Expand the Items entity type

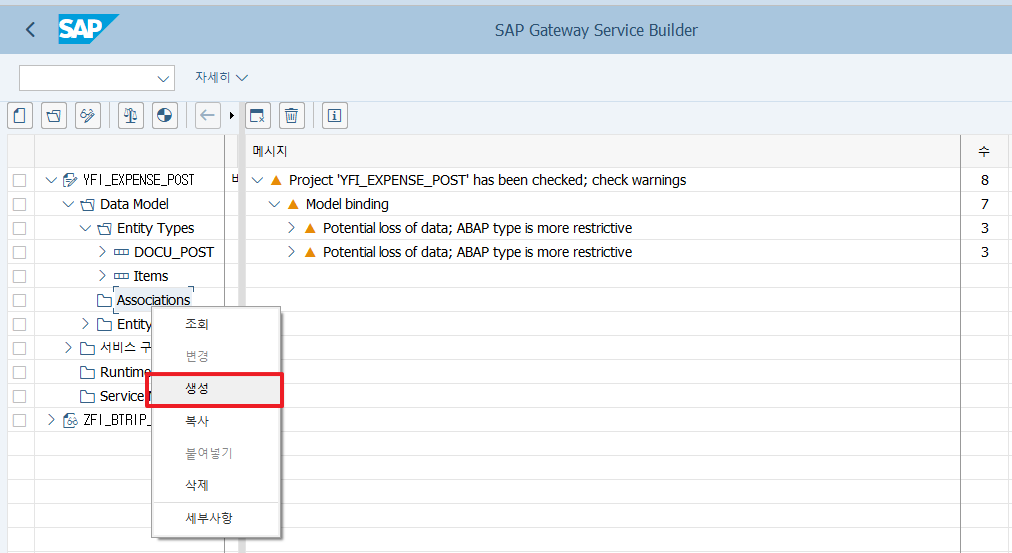[102, 276]
